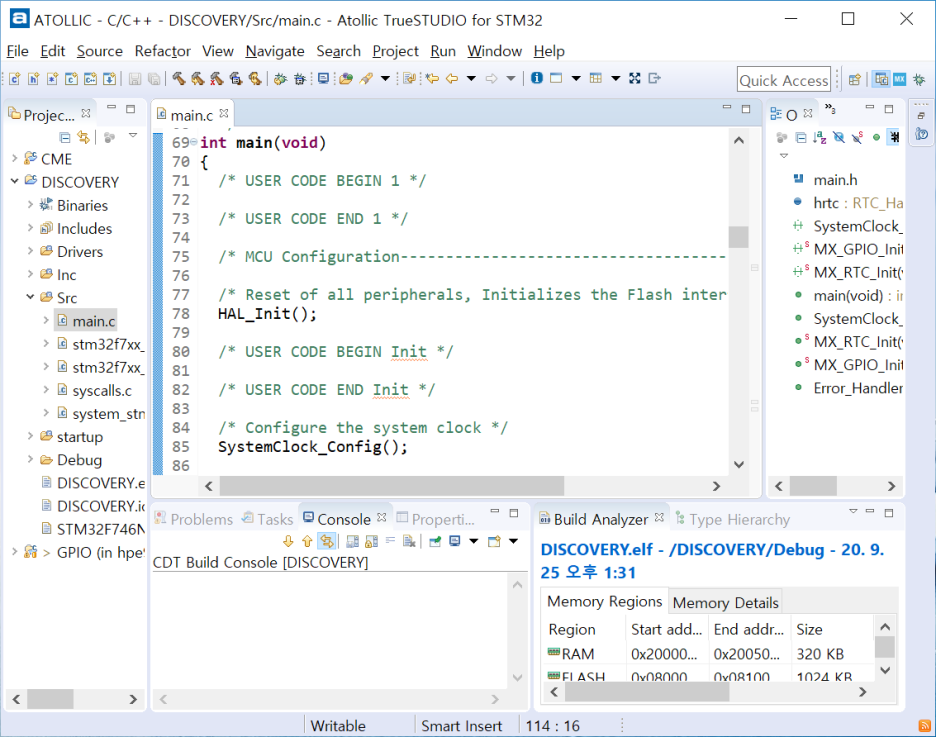The image size is (936, 737).
Task: Click the Open Perspective icon
Action: coord(855,79)
